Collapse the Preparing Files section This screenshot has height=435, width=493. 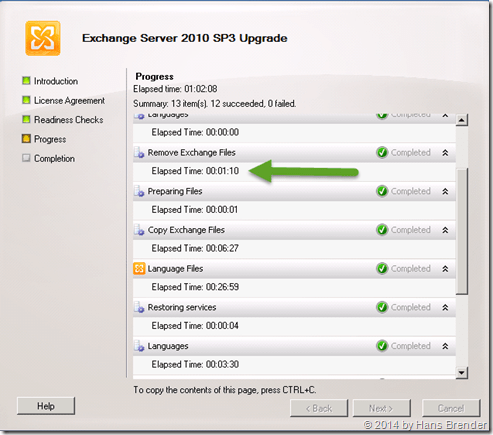[x=445, y=192]
